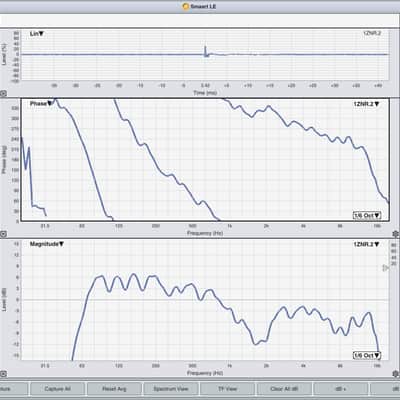Click the dB + button
This screenshot has width=400, height=400.
coord(341,389)
